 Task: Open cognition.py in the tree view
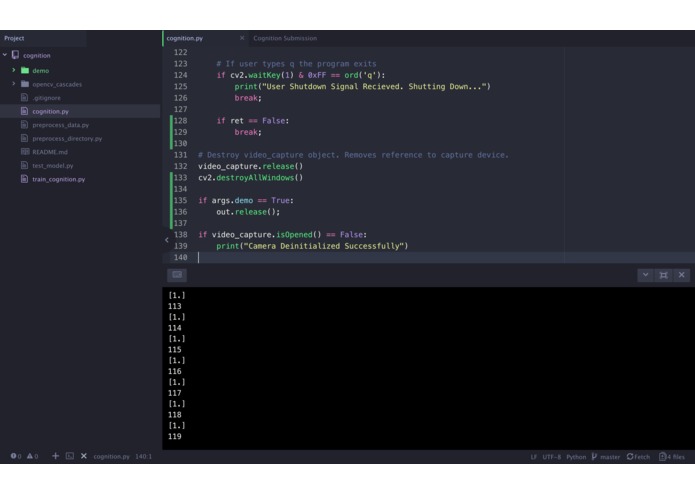[x=50, y=111]
